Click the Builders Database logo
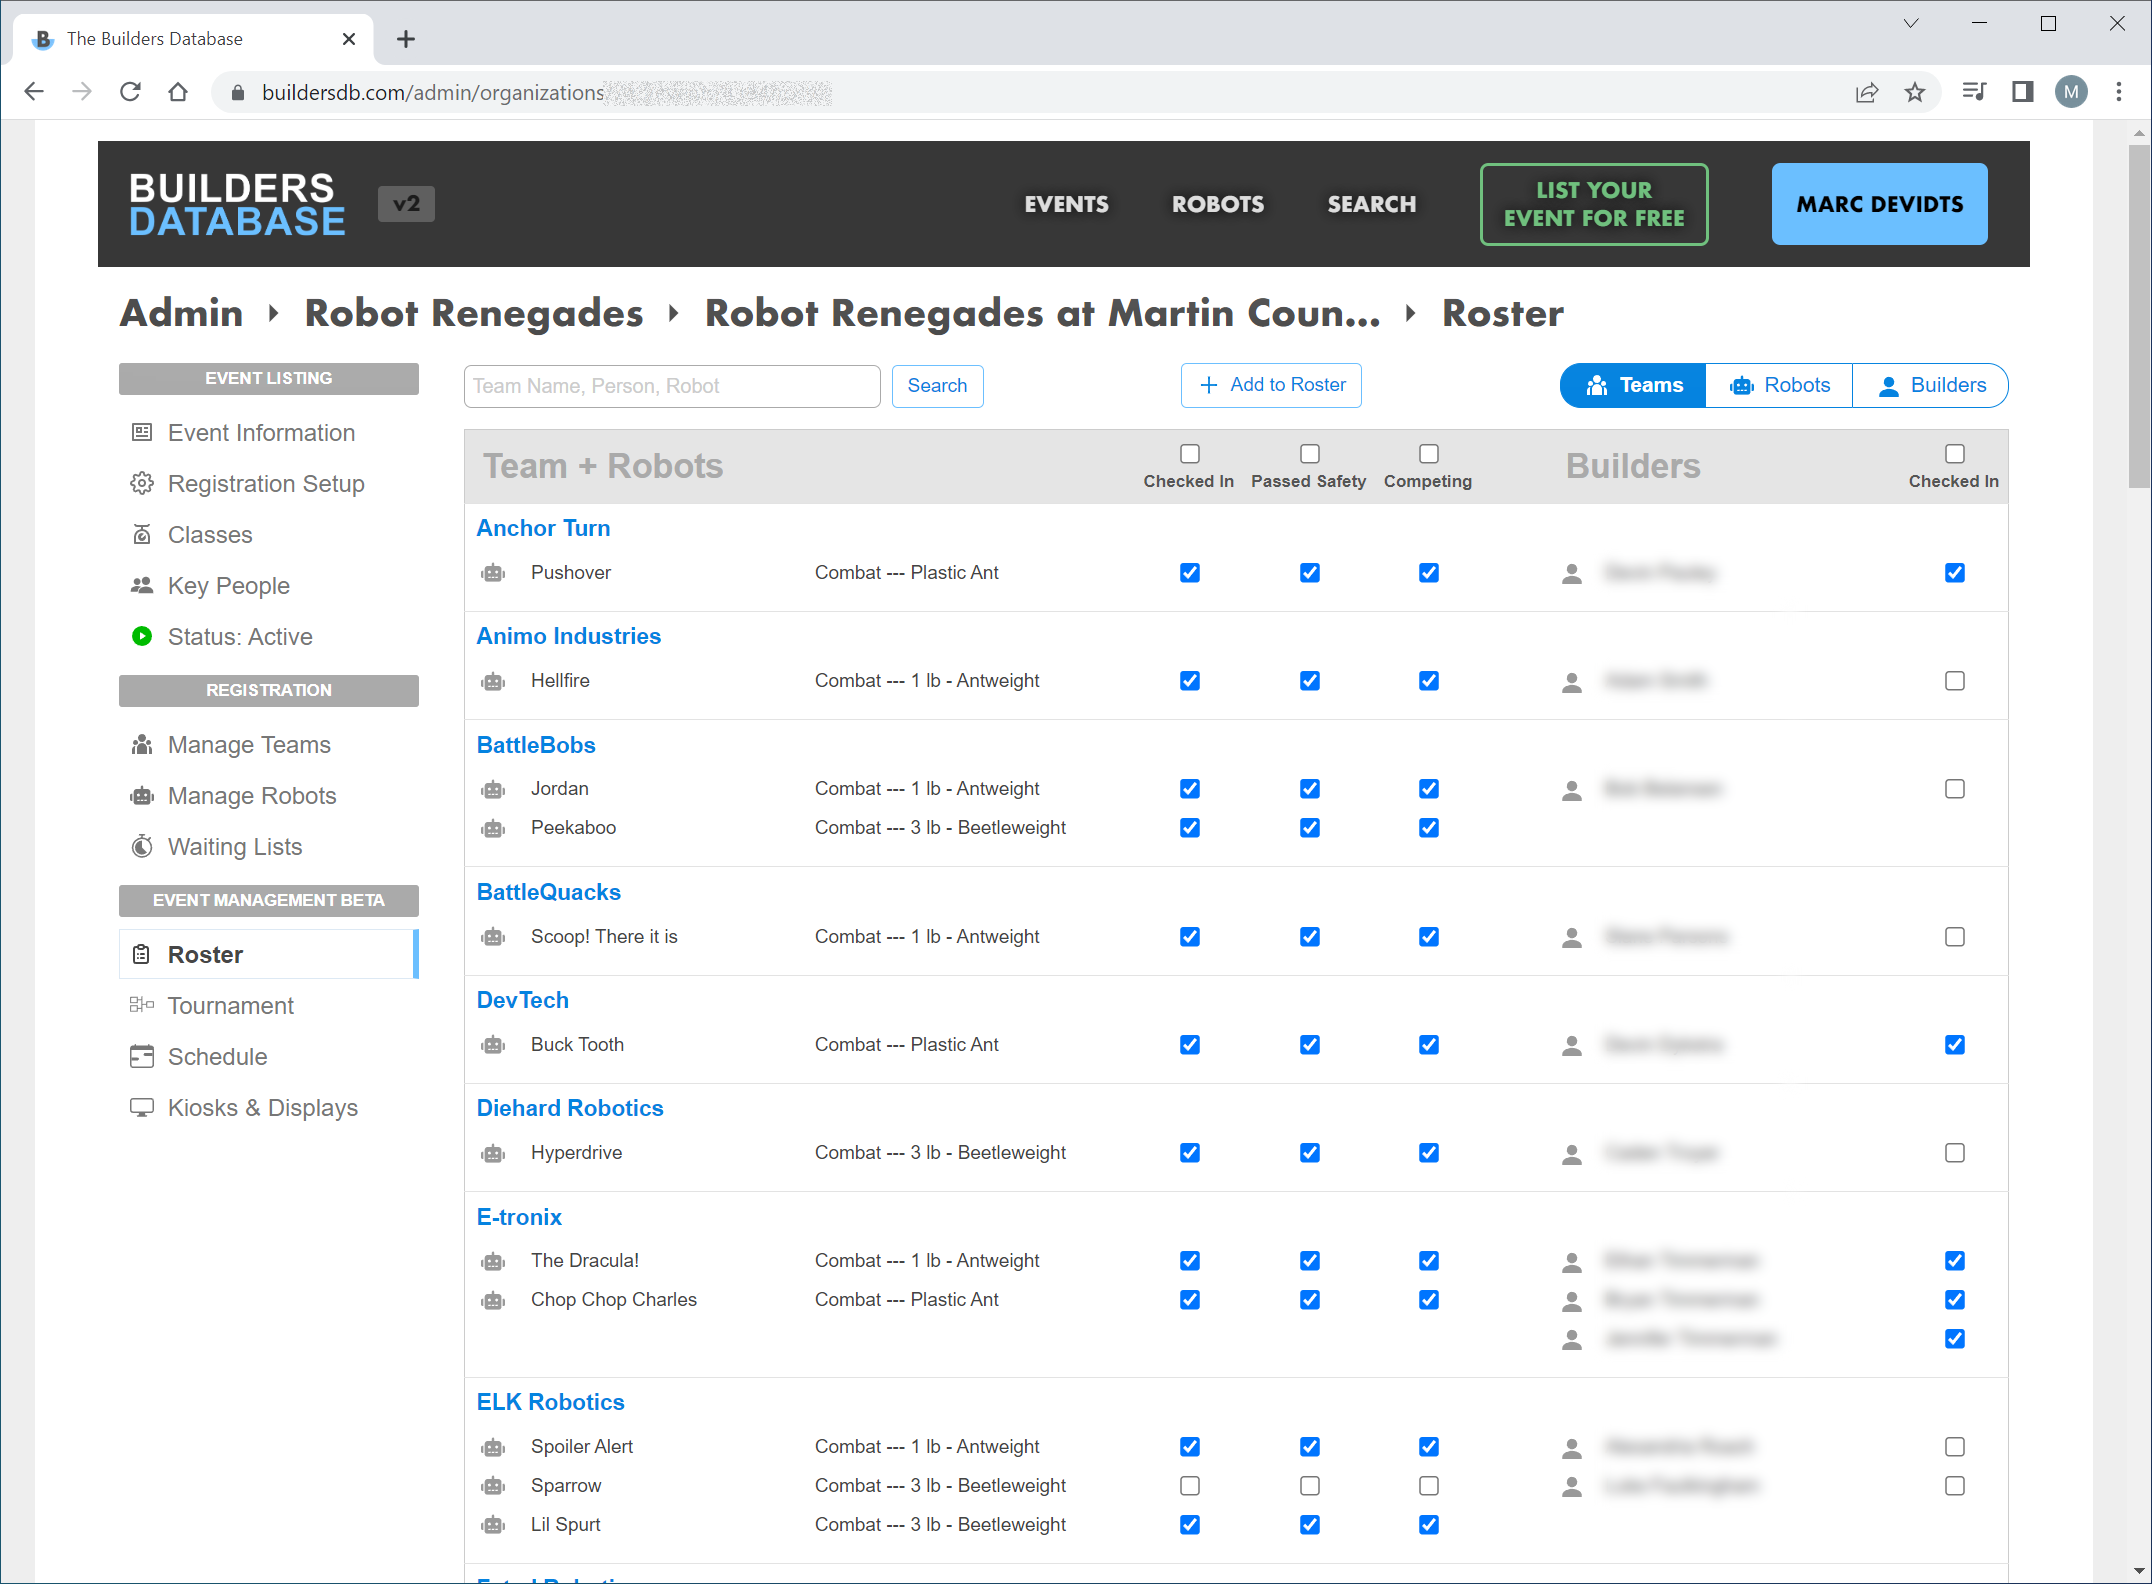This screenshot has height=1584, width=2152. coord(237,204)
